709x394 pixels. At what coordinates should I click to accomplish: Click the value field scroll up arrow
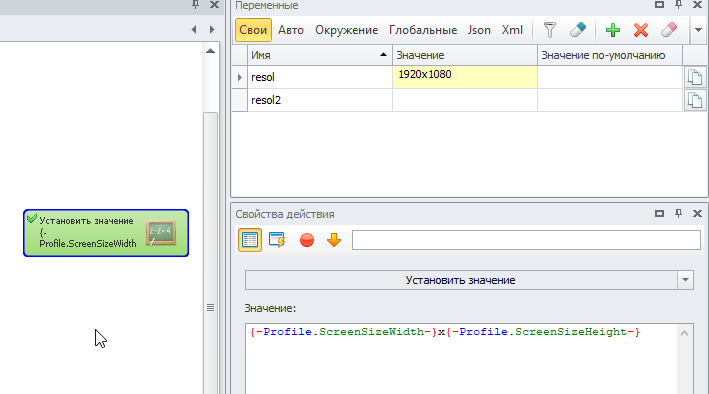[685, 333]
